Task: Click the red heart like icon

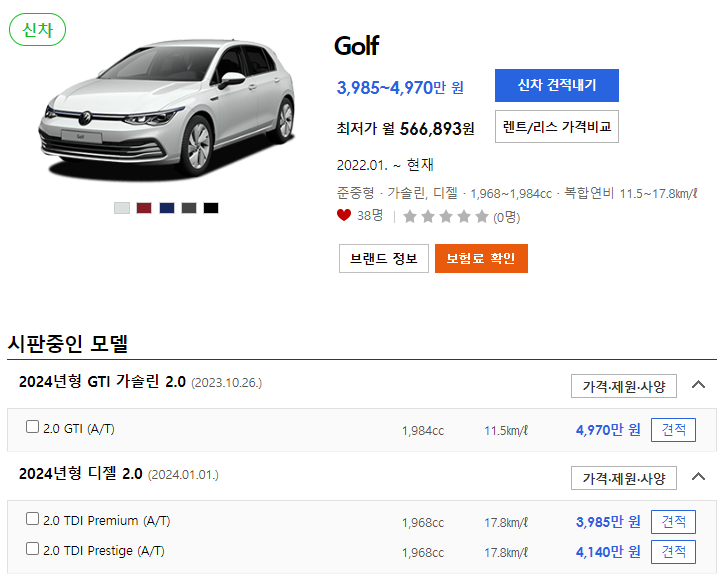Action: tap(344, 215)
